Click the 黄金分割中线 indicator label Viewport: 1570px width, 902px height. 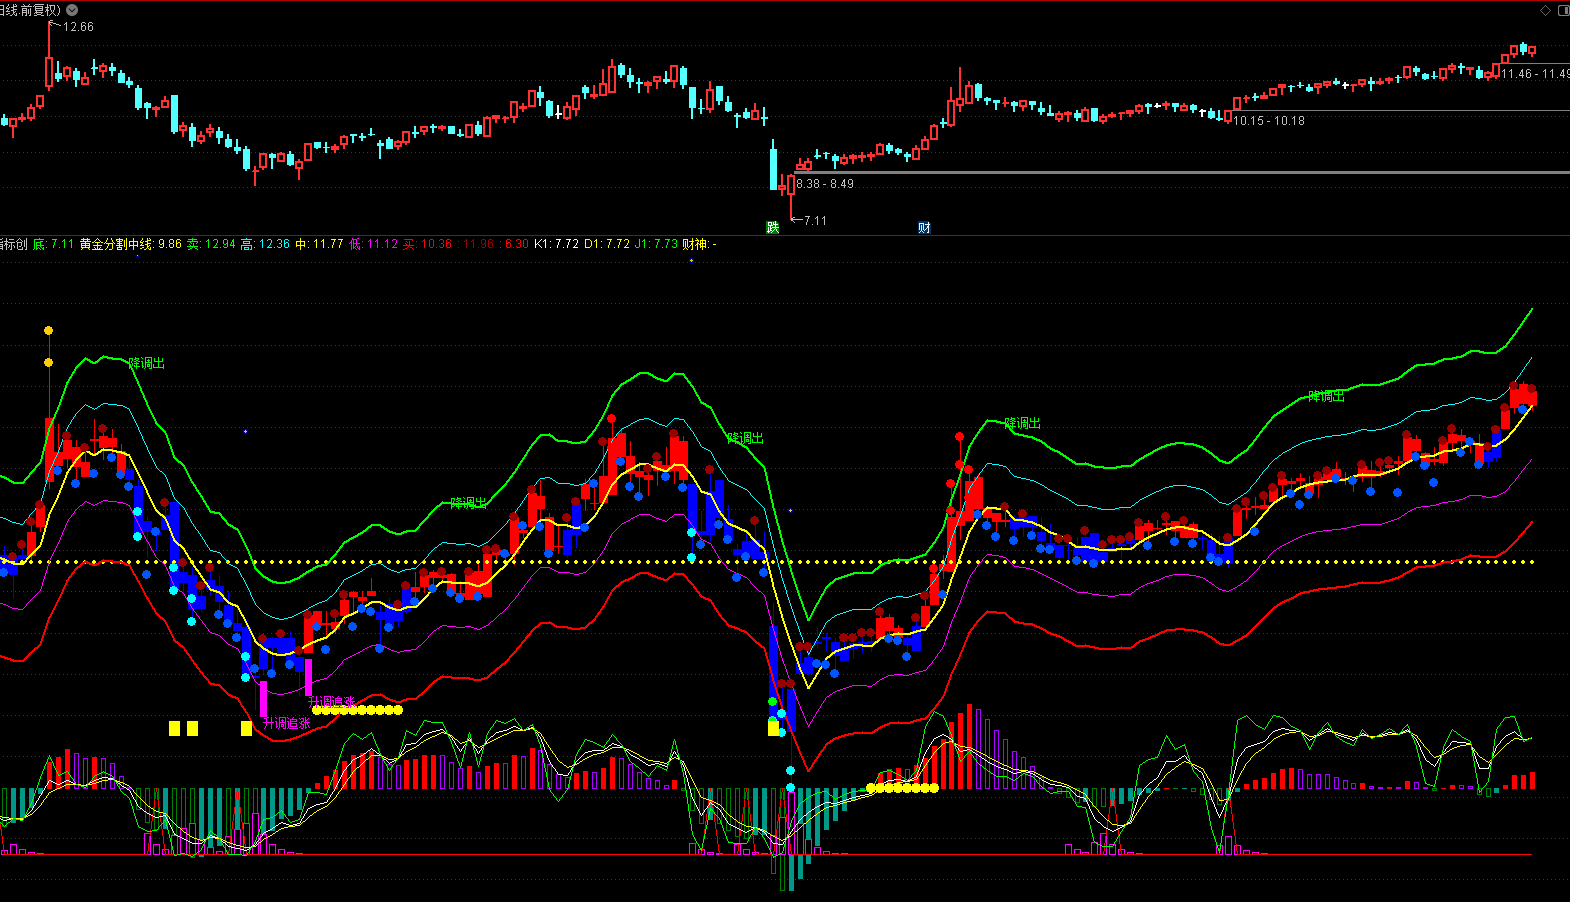(117, 244)
